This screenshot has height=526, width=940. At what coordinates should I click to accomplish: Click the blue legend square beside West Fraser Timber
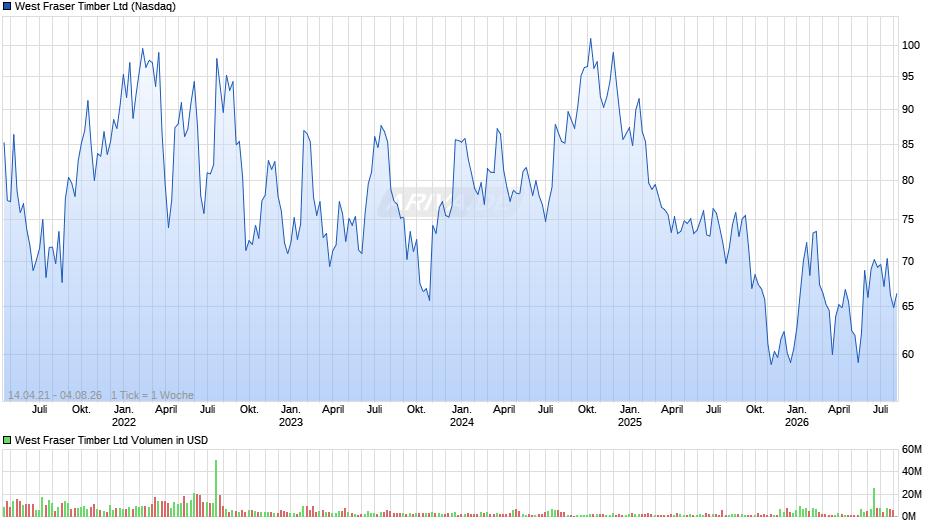point(7,7)
